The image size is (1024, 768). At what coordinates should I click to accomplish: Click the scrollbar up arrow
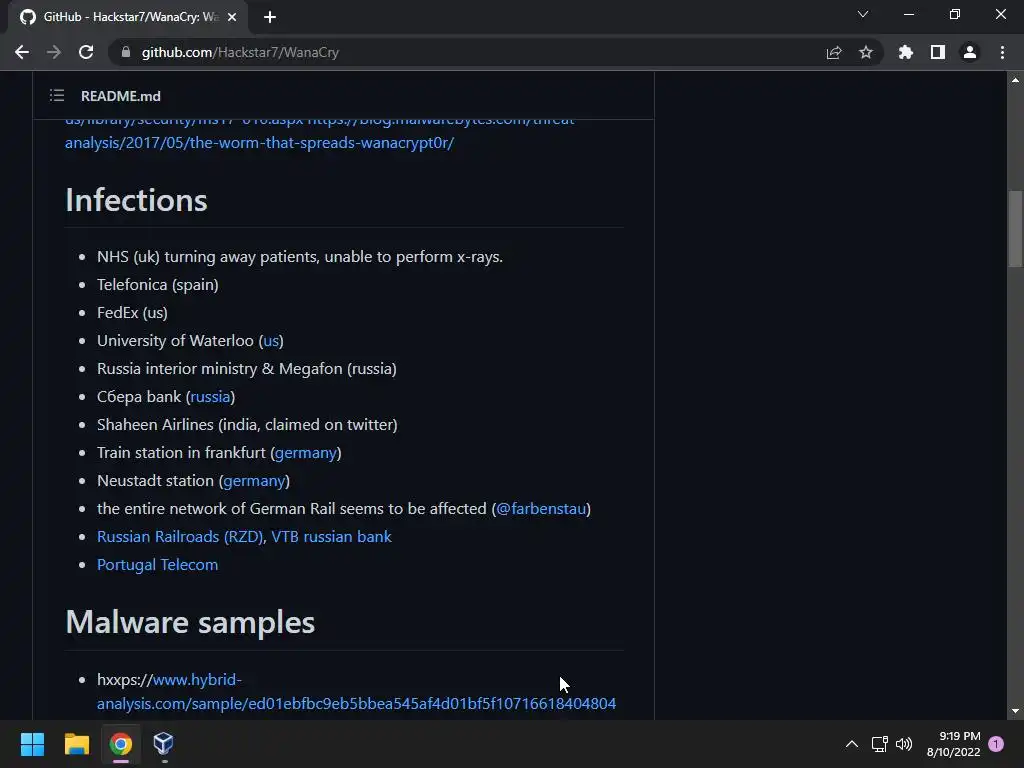(1015, 80)
